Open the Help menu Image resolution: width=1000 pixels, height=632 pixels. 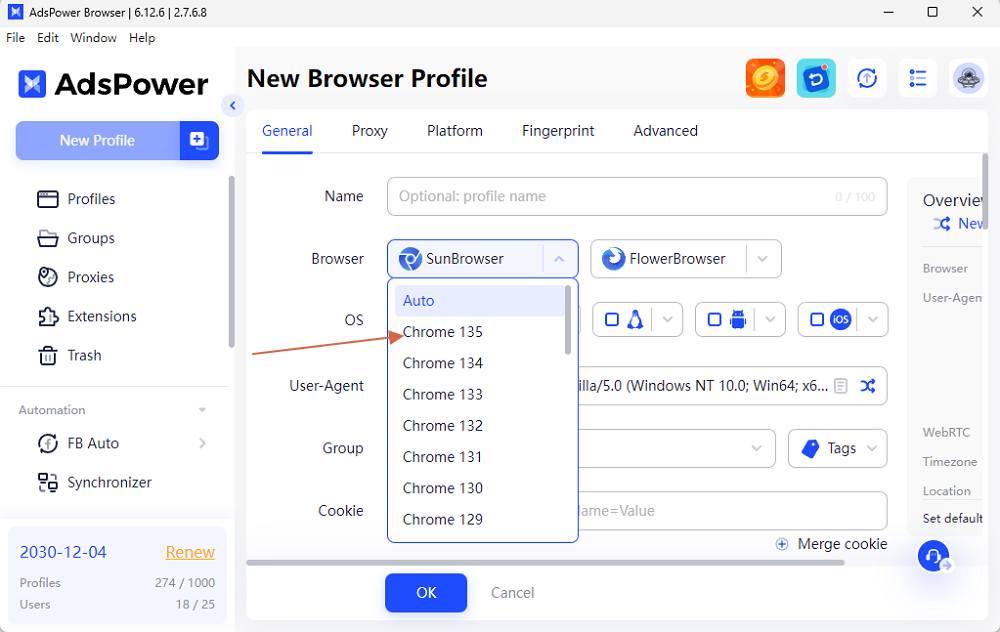[x=142, y=38]
